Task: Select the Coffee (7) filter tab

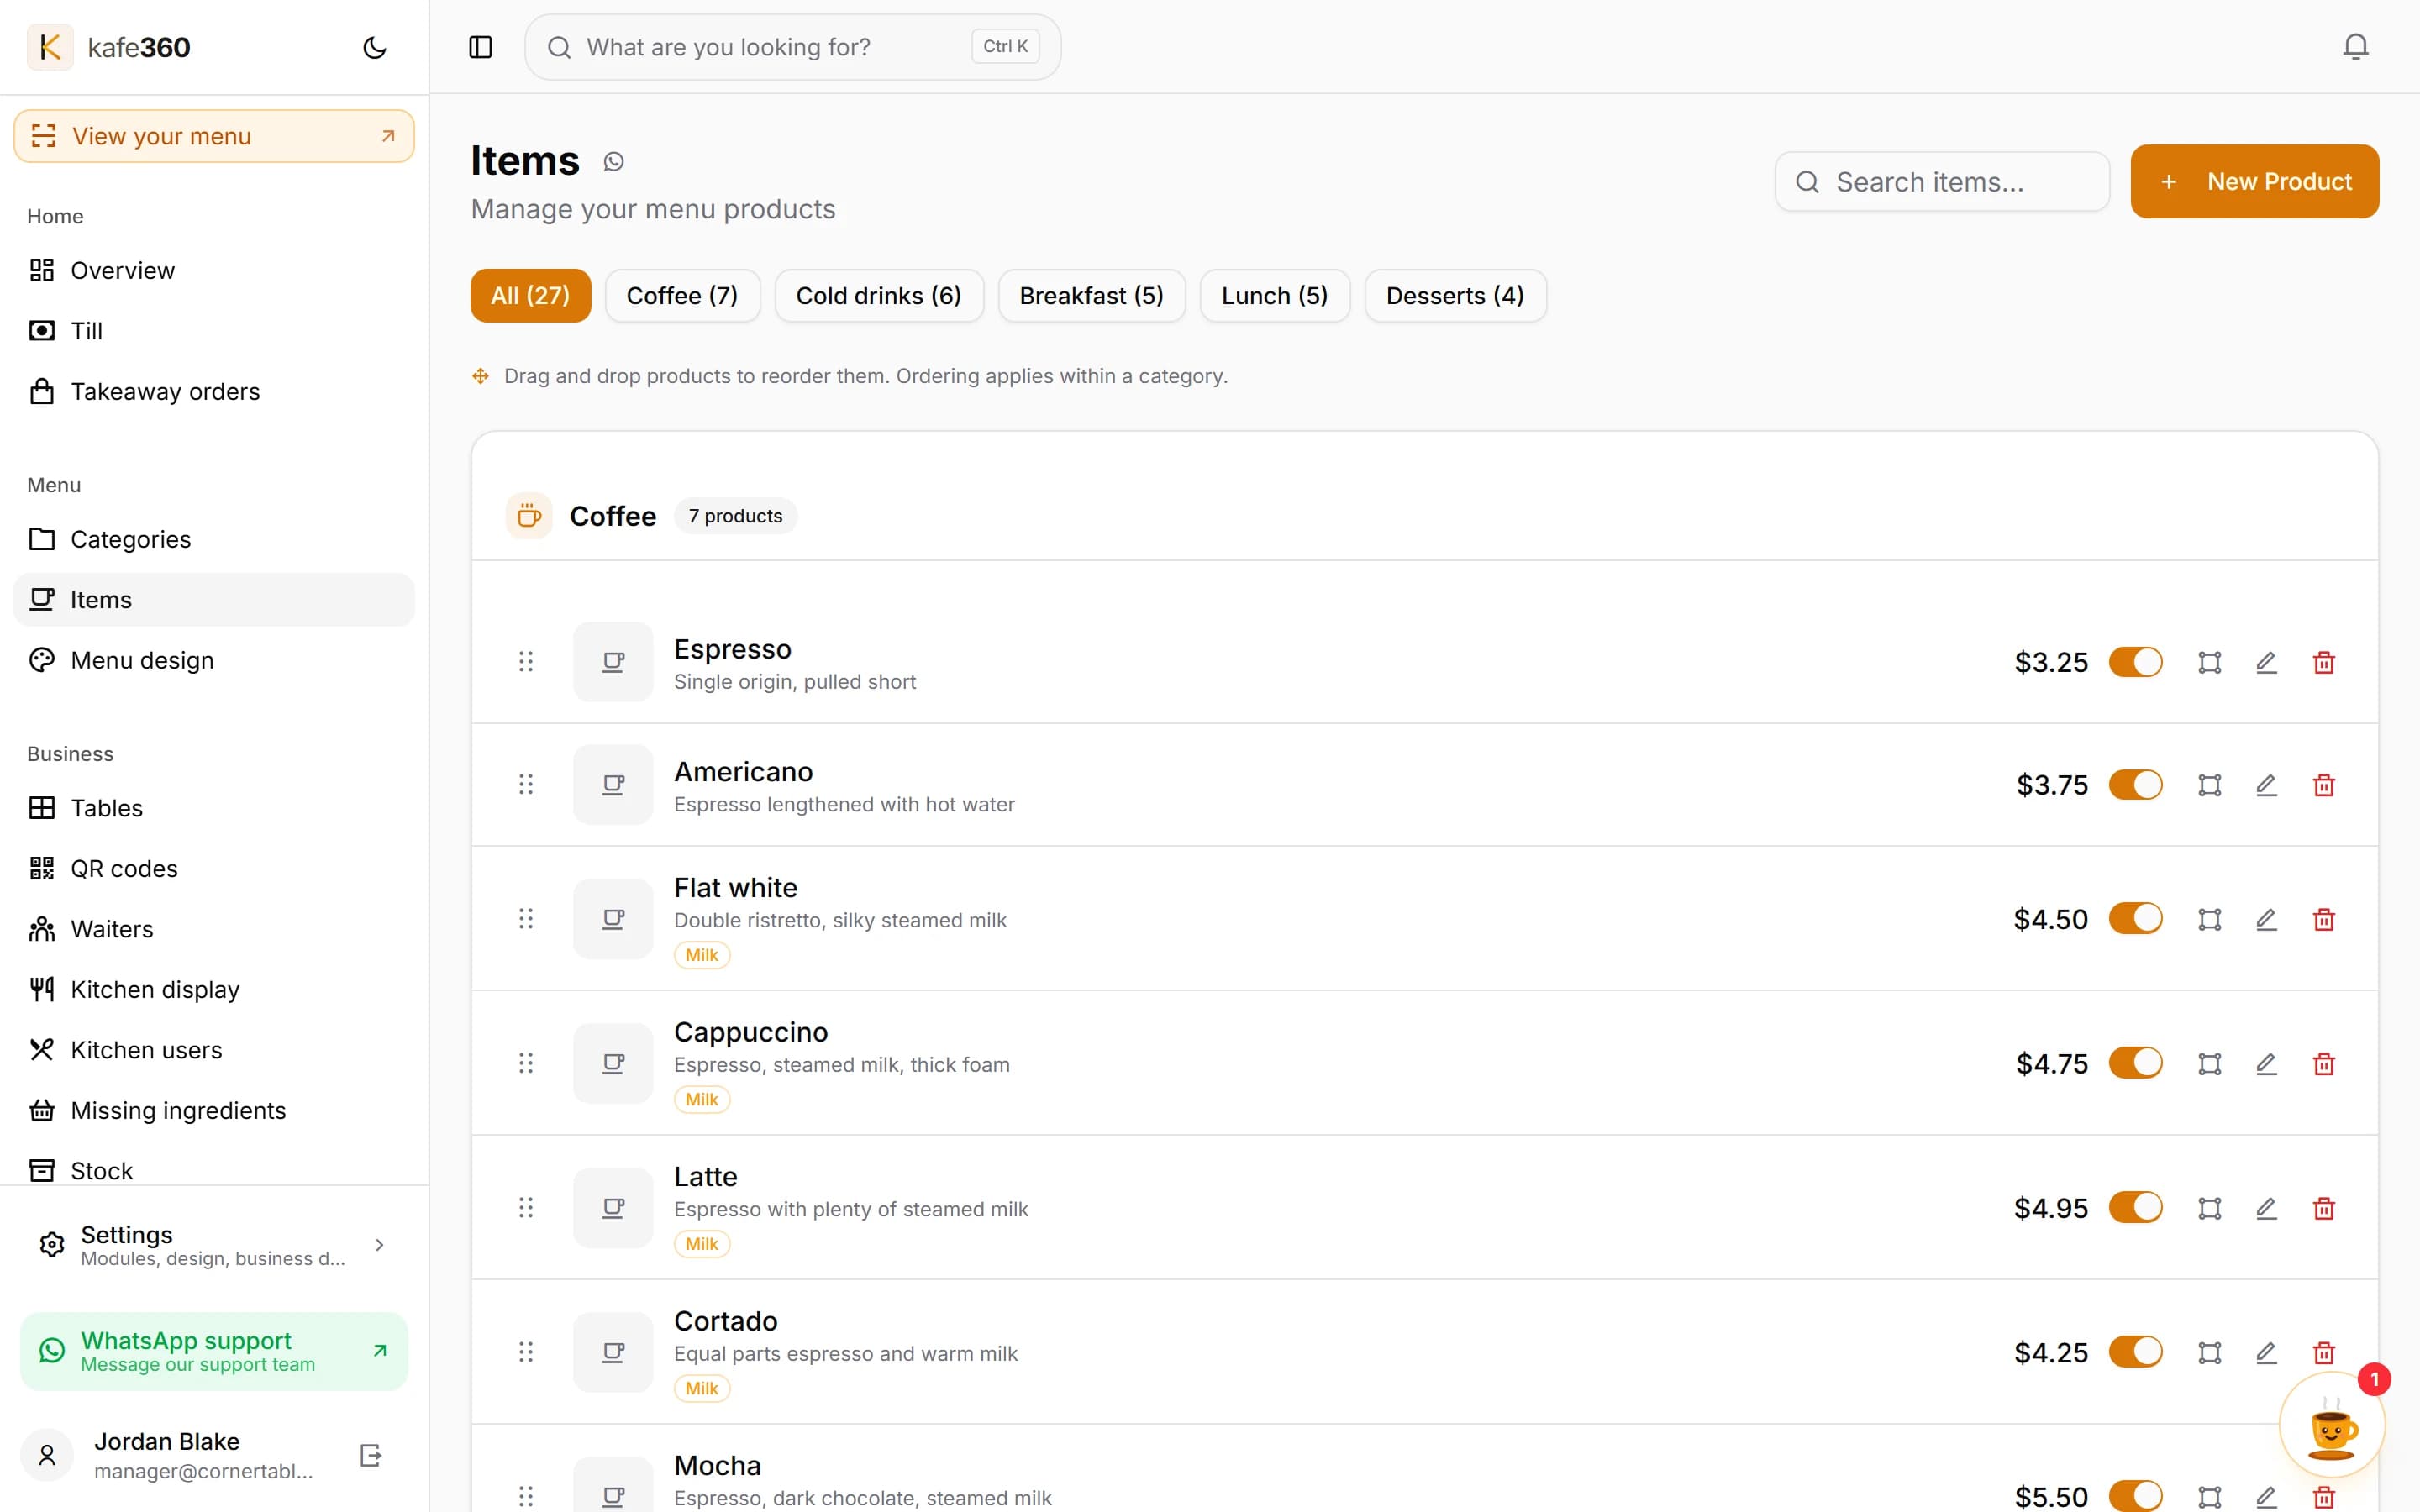Action: tap(682, 296)
